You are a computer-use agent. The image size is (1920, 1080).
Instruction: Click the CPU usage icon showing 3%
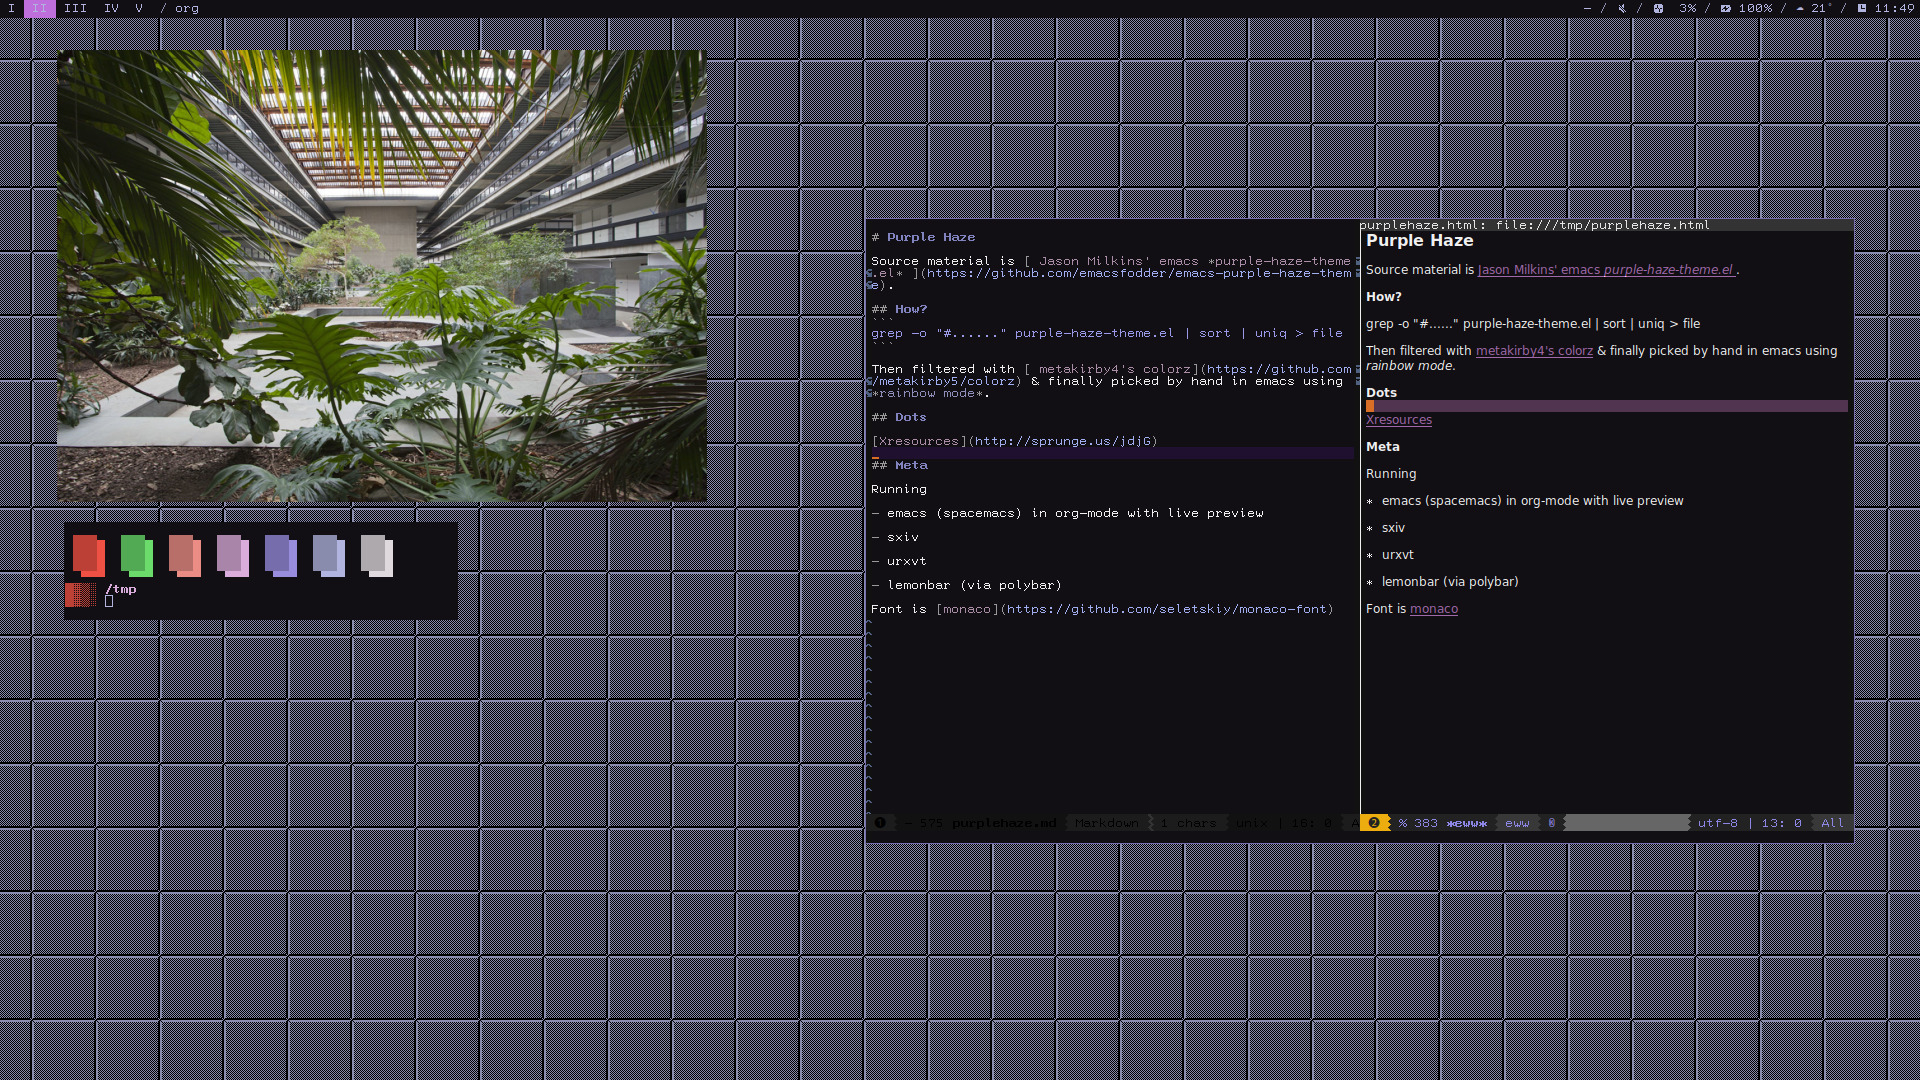1658,8
